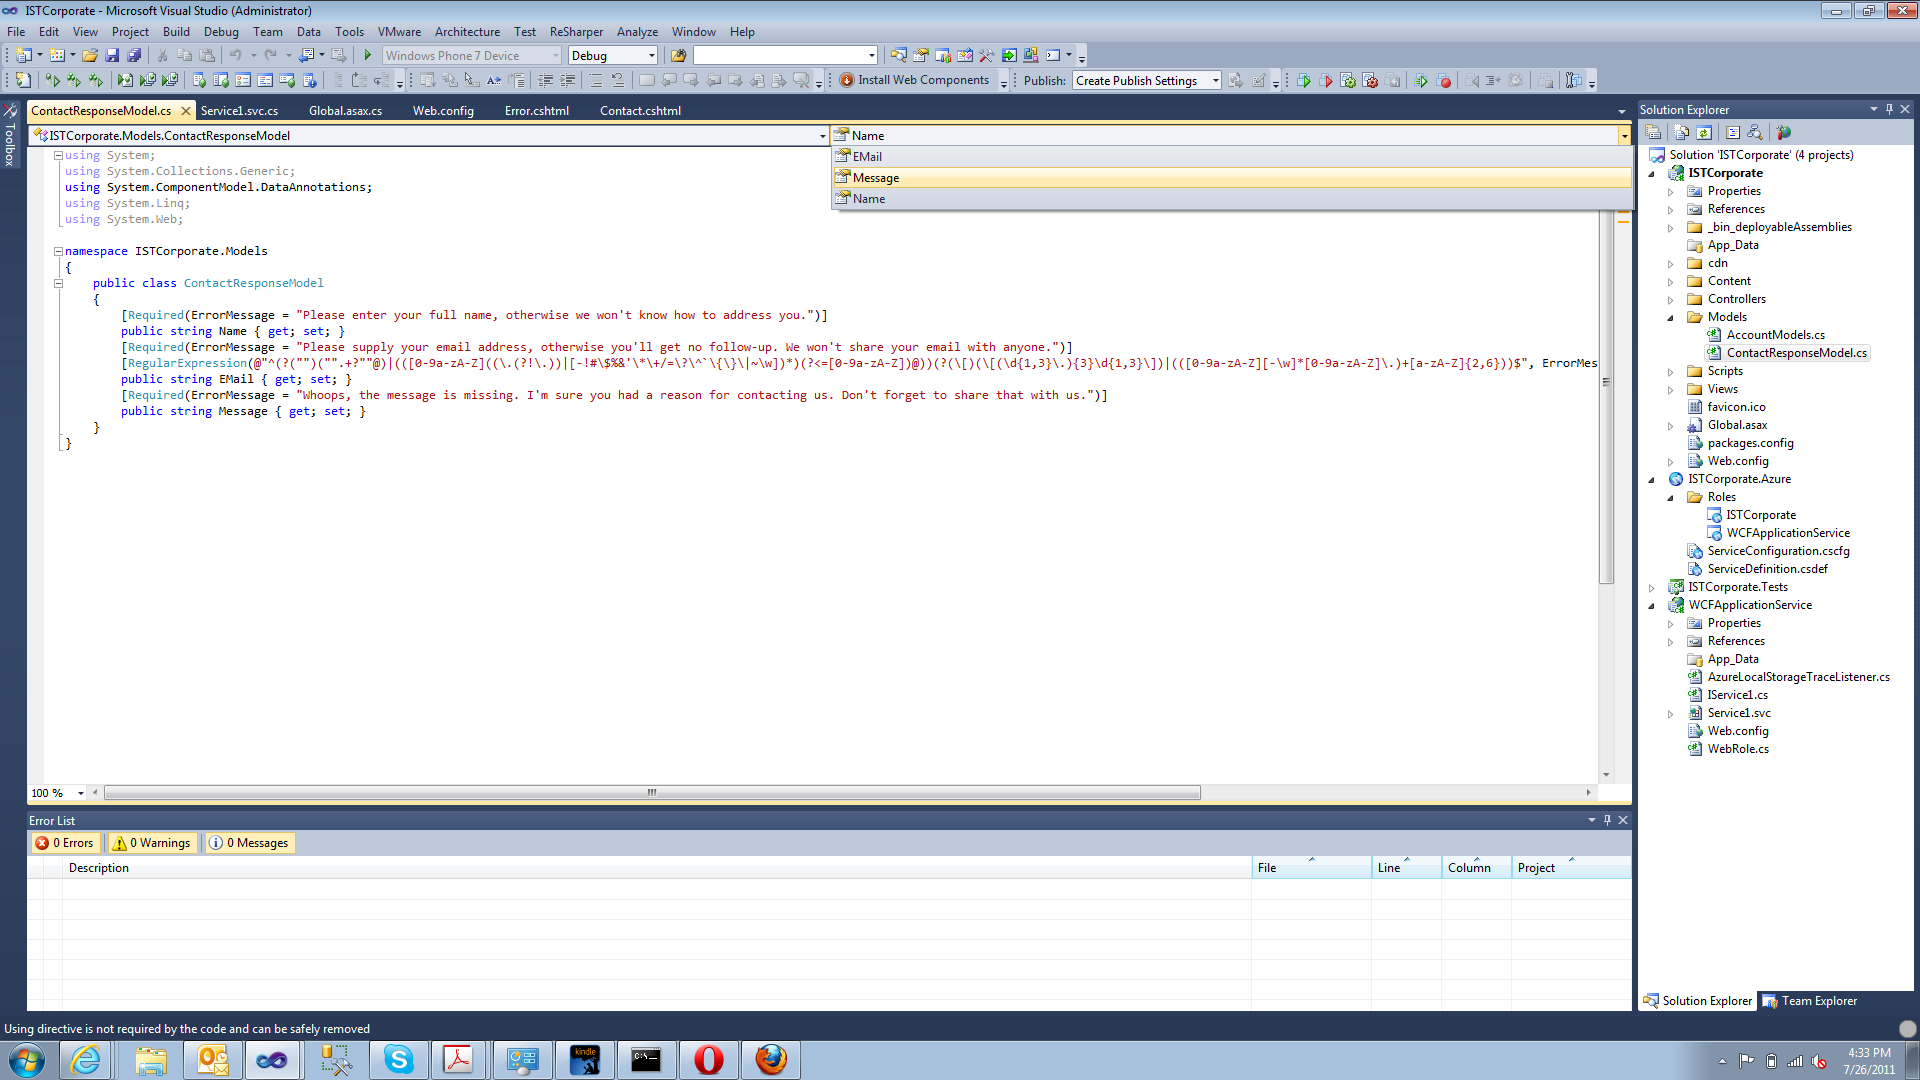Collapse the Models folder in Solution Explorer
This screenshot has height=1080, width=1920.
tap(1671, 317)
